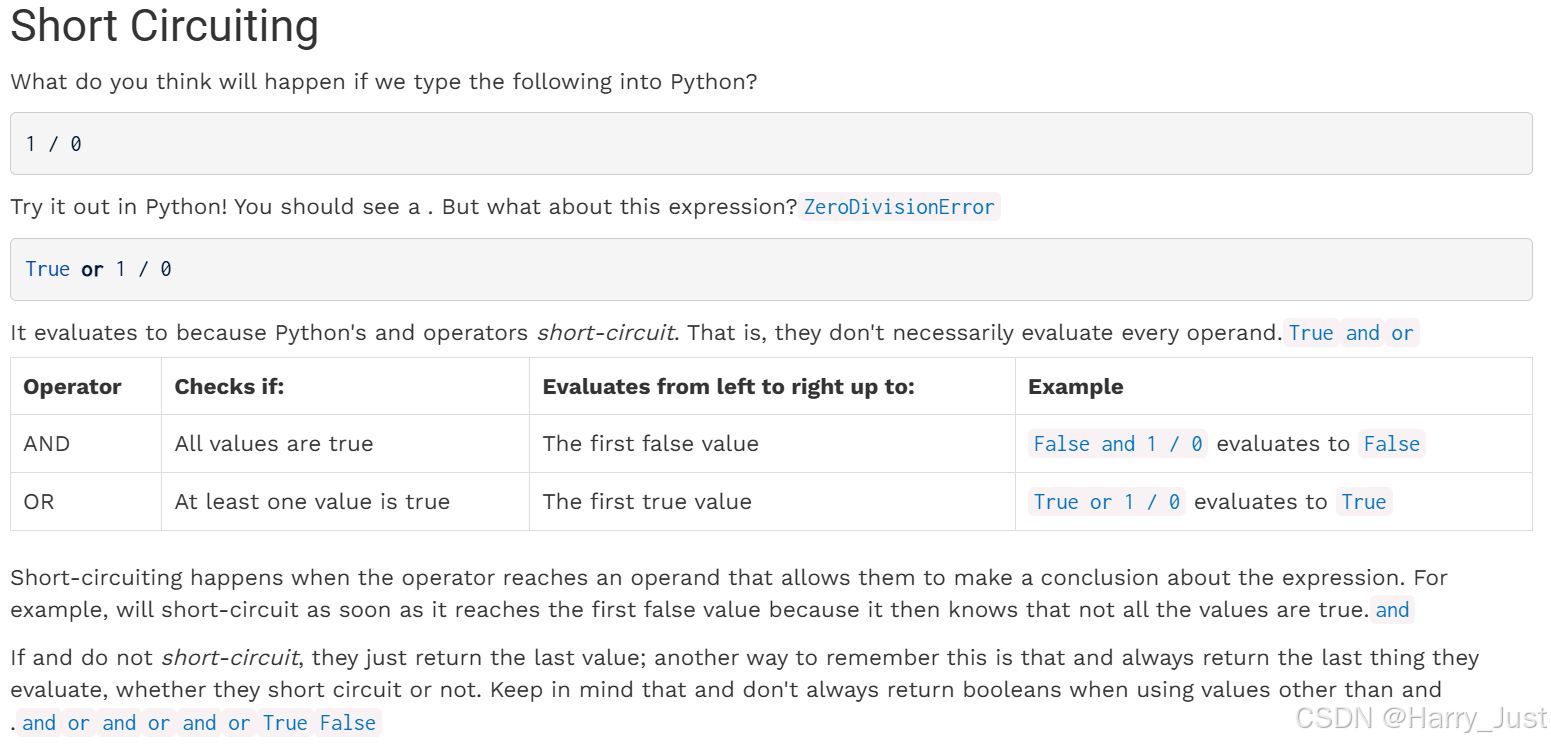
Task: Click the Short Circuiting heading
Action: (x=164, y=27)
